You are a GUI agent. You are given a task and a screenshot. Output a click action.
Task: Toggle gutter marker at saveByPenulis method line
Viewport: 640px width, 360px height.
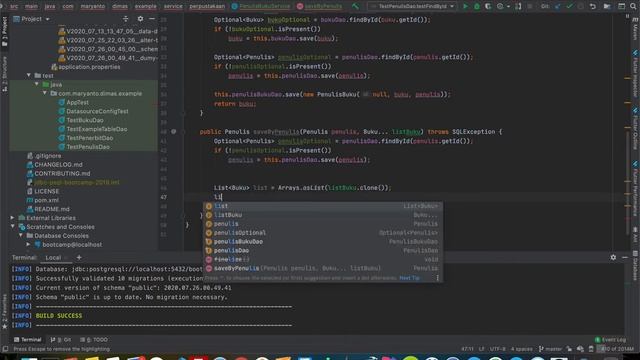tap(173, 131)
